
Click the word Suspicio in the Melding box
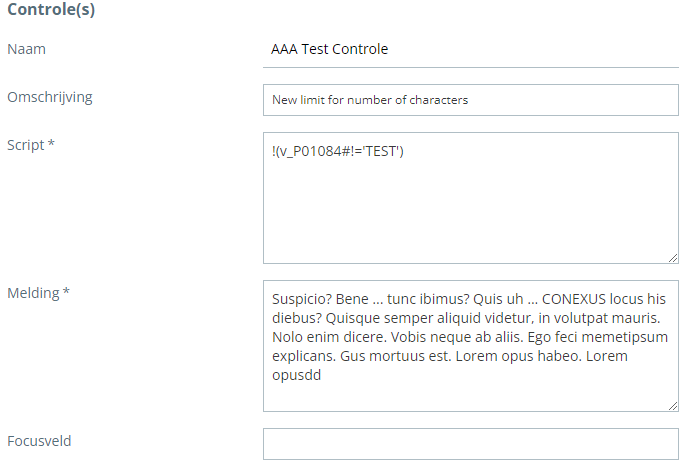click(301, 298)
